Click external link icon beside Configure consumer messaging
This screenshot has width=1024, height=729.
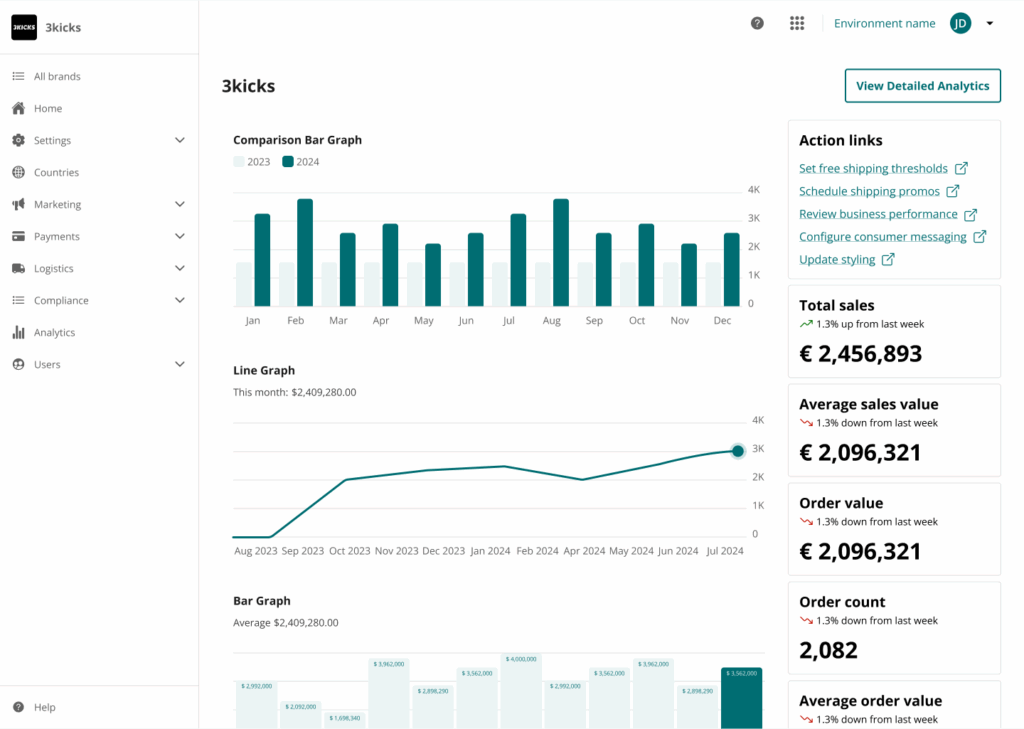[x=980, y=236]
